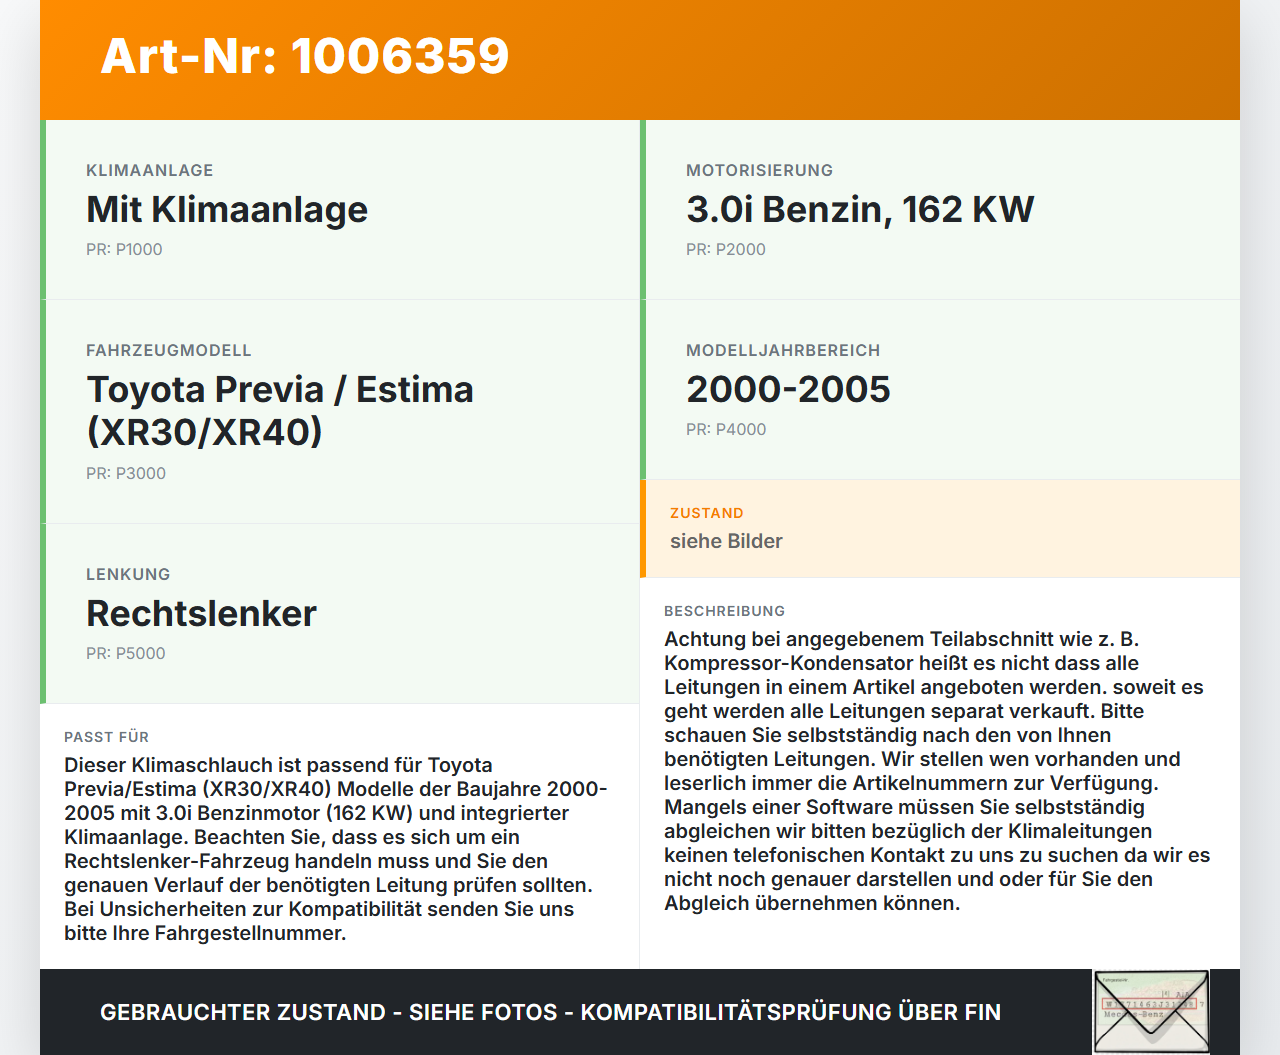Viewport: 1280px width, 1055px height.
Task: Click the 'PR: P4000' code
Action: tap(726, 430)
